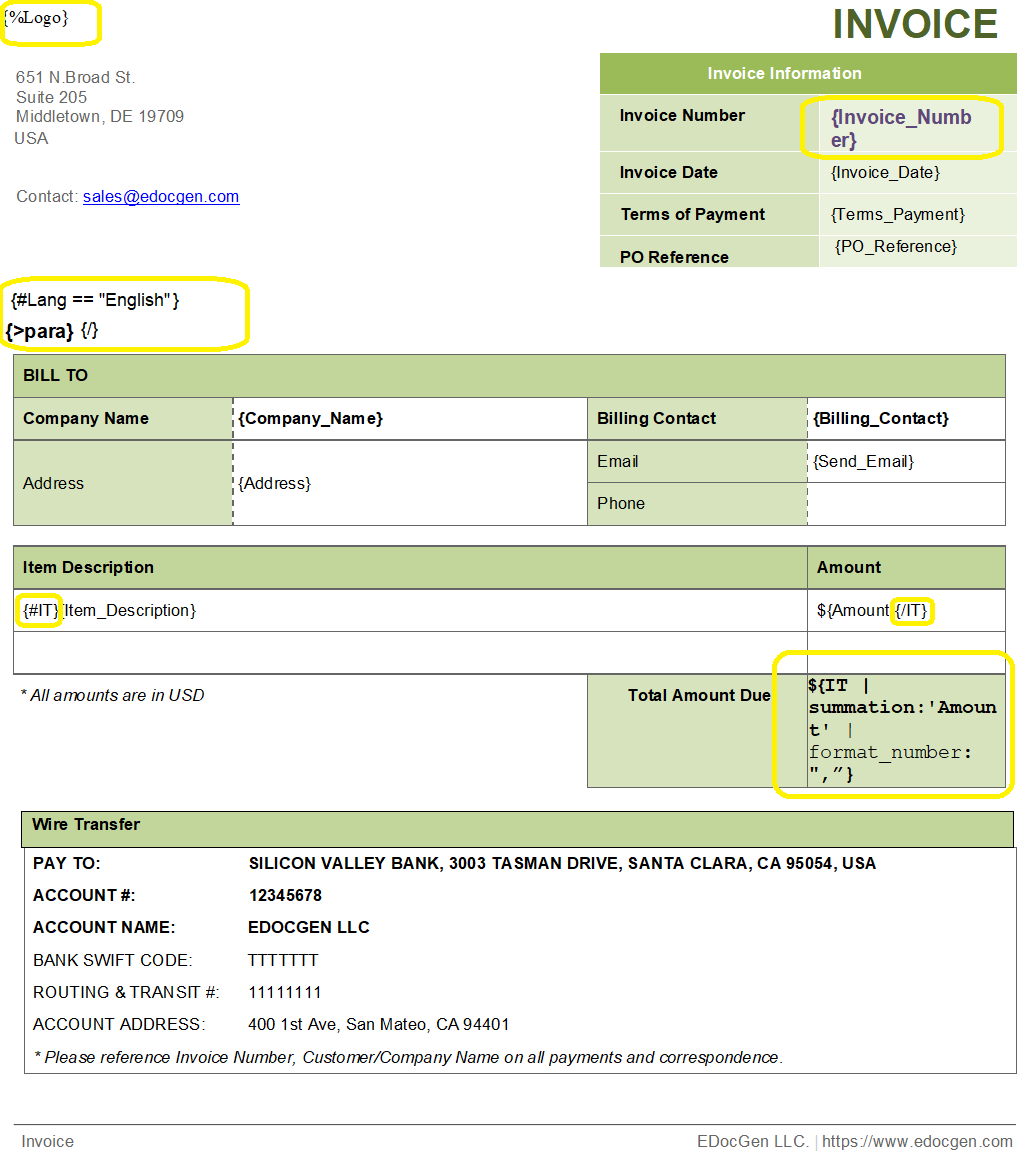The image size is (1023, 1153).
Task: Click the INVOICE title heading
Action: (x=914, y=25)
